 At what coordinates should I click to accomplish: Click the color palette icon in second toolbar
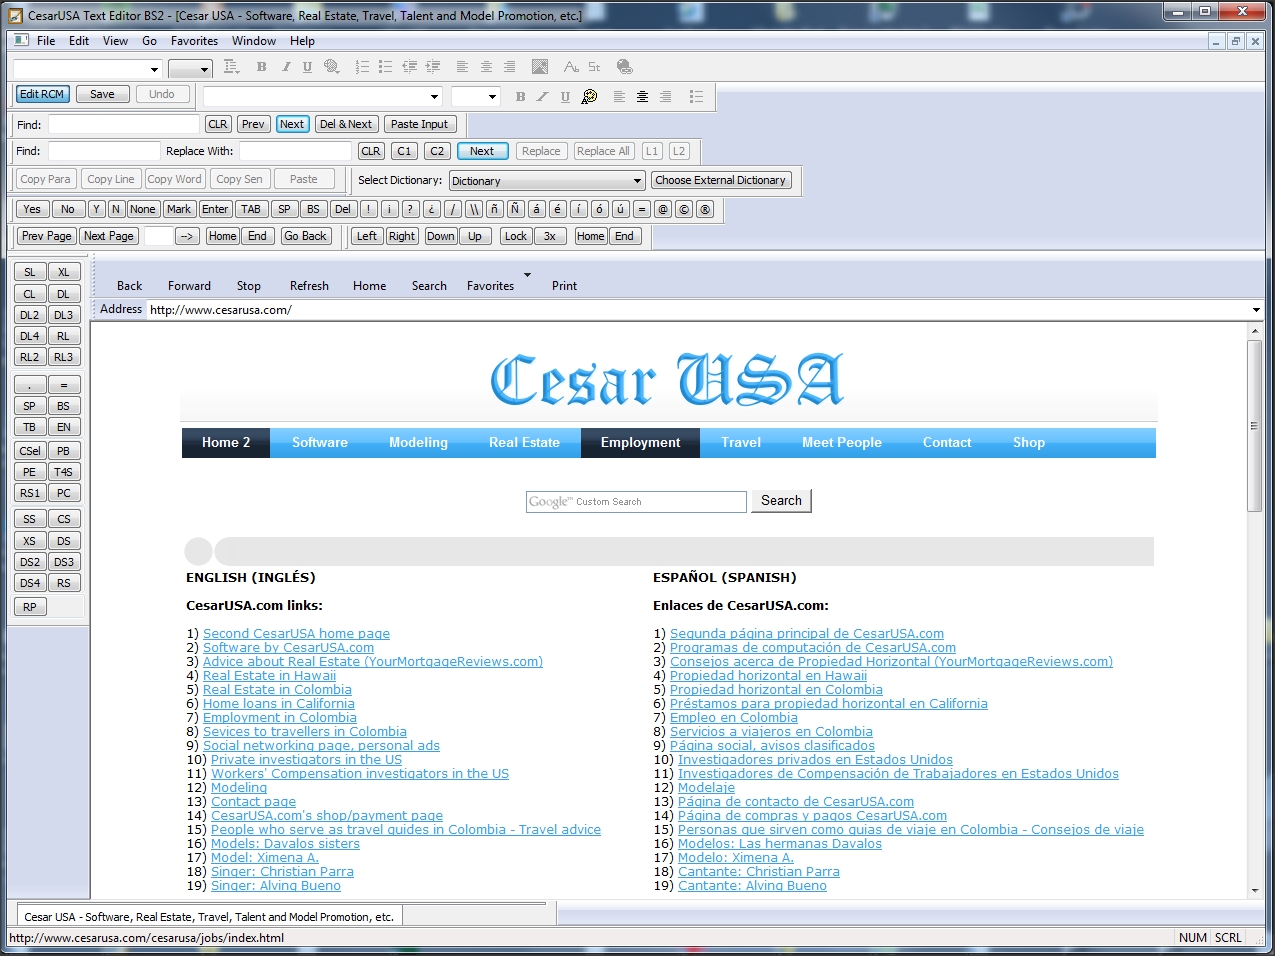point(589,97)
